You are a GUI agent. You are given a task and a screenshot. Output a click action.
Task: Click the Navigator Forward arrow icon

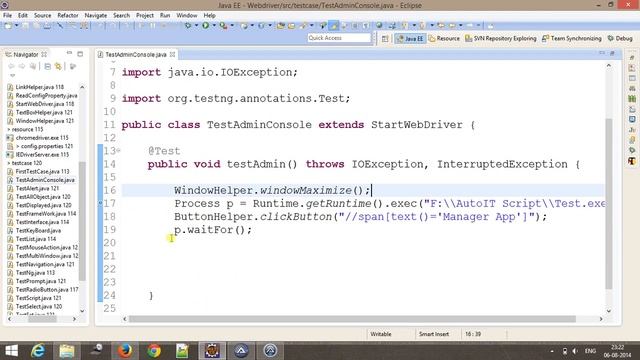tap(22, 66)
